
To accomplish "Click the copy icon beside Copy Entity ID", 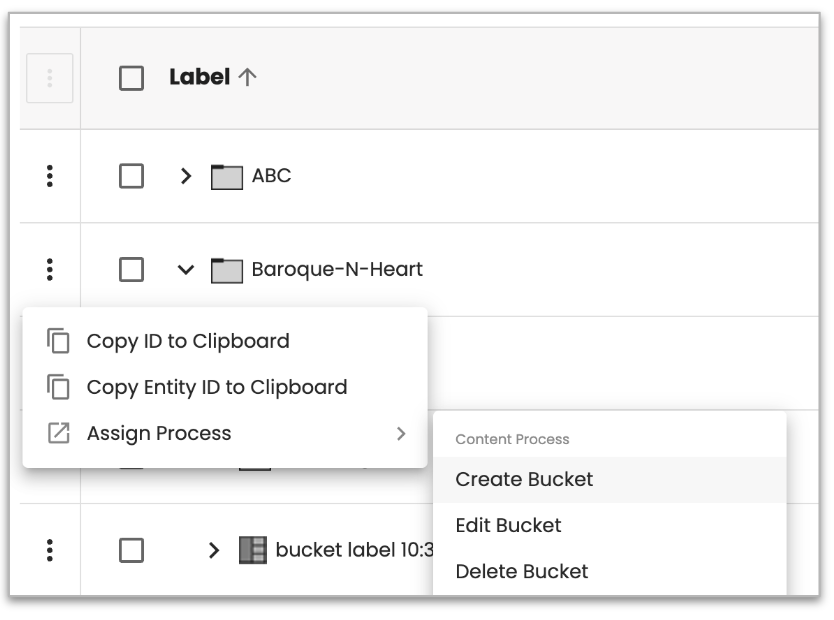I will [57, 387].
